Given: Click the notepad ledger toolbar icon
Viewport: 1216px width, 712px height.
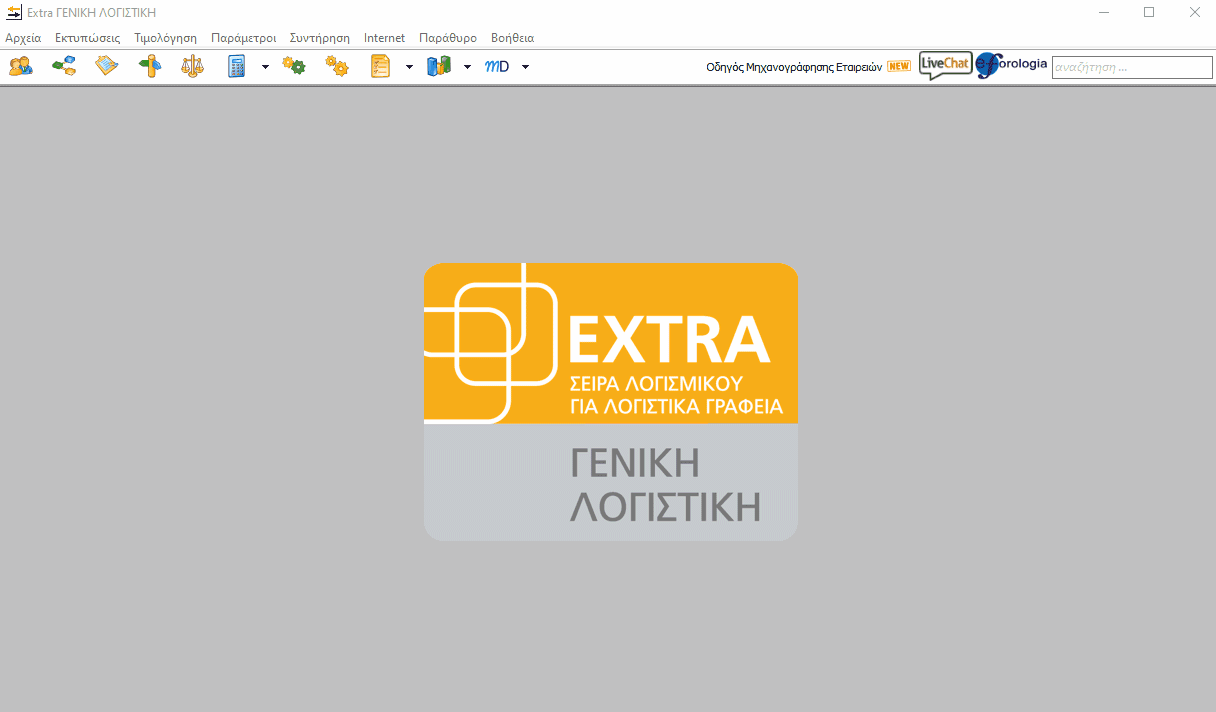Looking at the screenshot, I should click(107, 66).
